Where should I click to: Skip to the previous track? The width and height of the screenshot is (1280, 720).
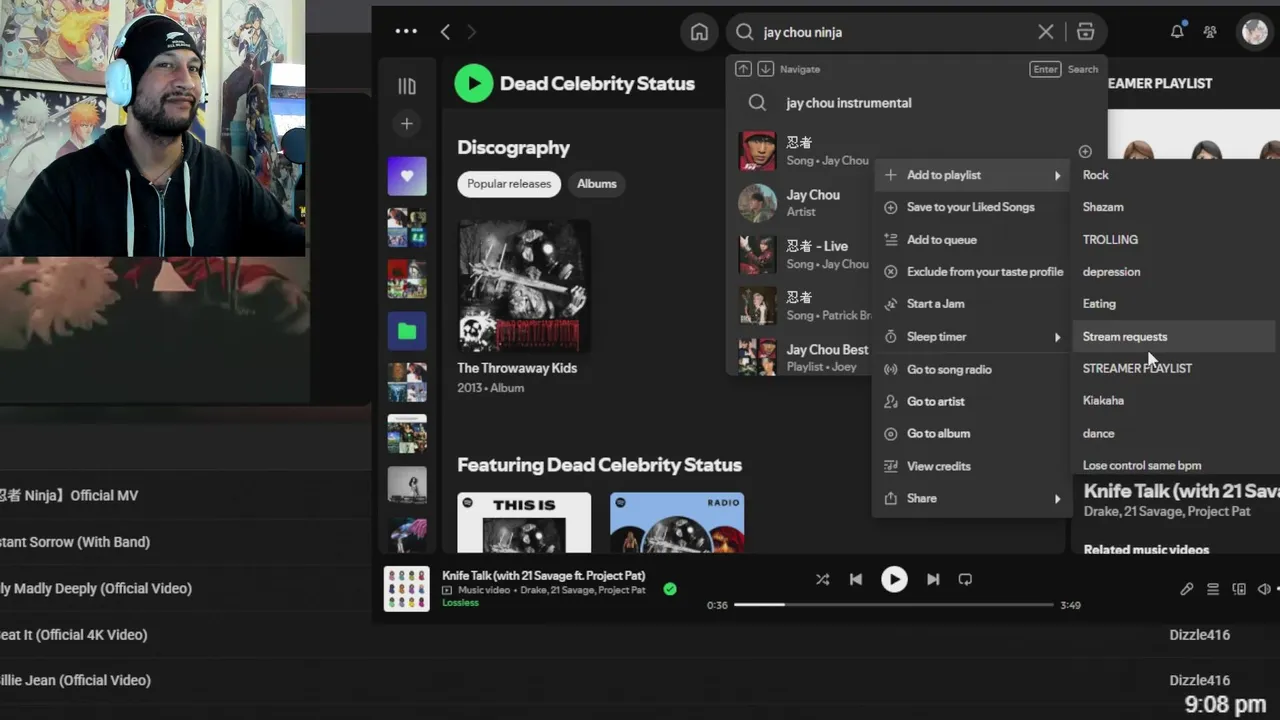[x=856, y=579]
